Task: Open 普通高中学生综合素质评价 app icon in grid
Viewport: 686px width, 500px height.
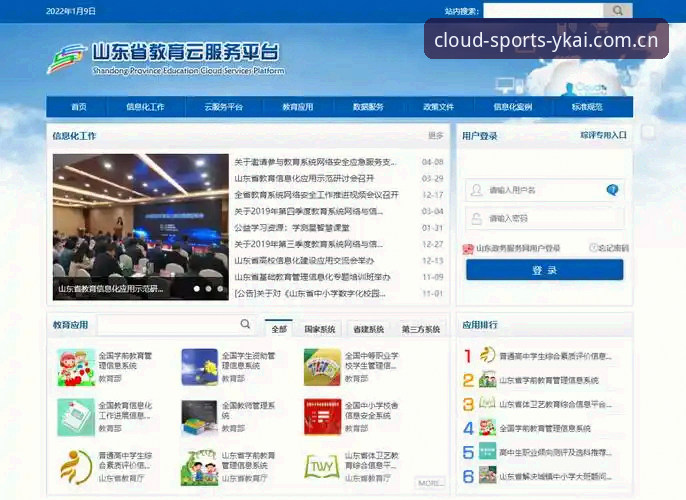Action: pyautogui.click(x=76, y=467)
